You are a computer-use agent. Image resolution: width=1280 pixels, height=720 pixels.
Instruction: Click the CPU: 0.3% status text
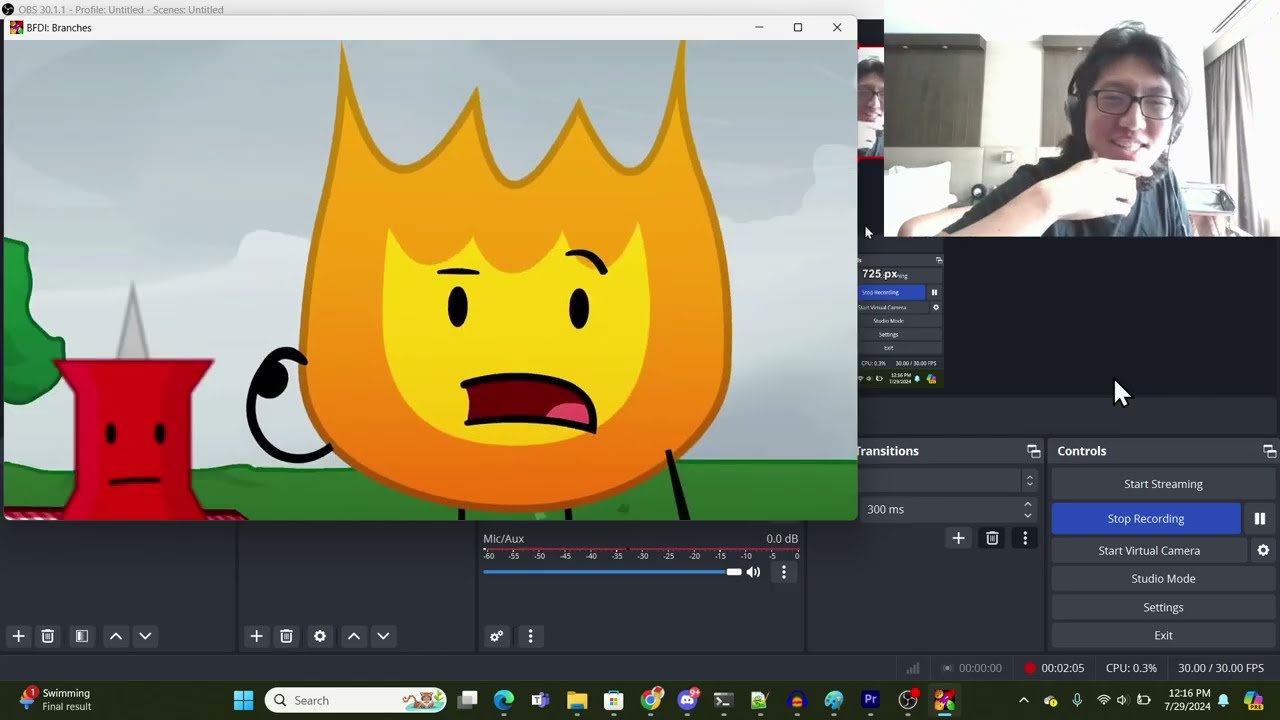pos(1131,668)
